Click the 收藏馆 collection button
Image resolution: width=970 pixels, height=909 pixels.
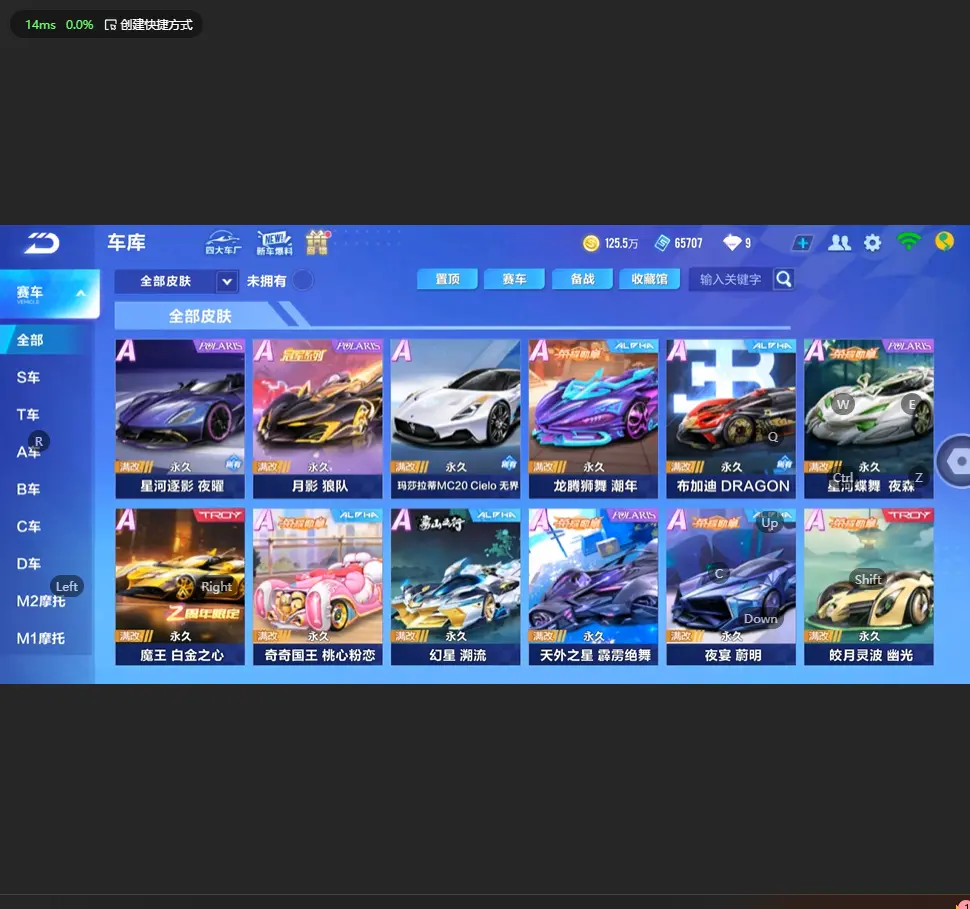pyautogui.click(x=650, y=280)
